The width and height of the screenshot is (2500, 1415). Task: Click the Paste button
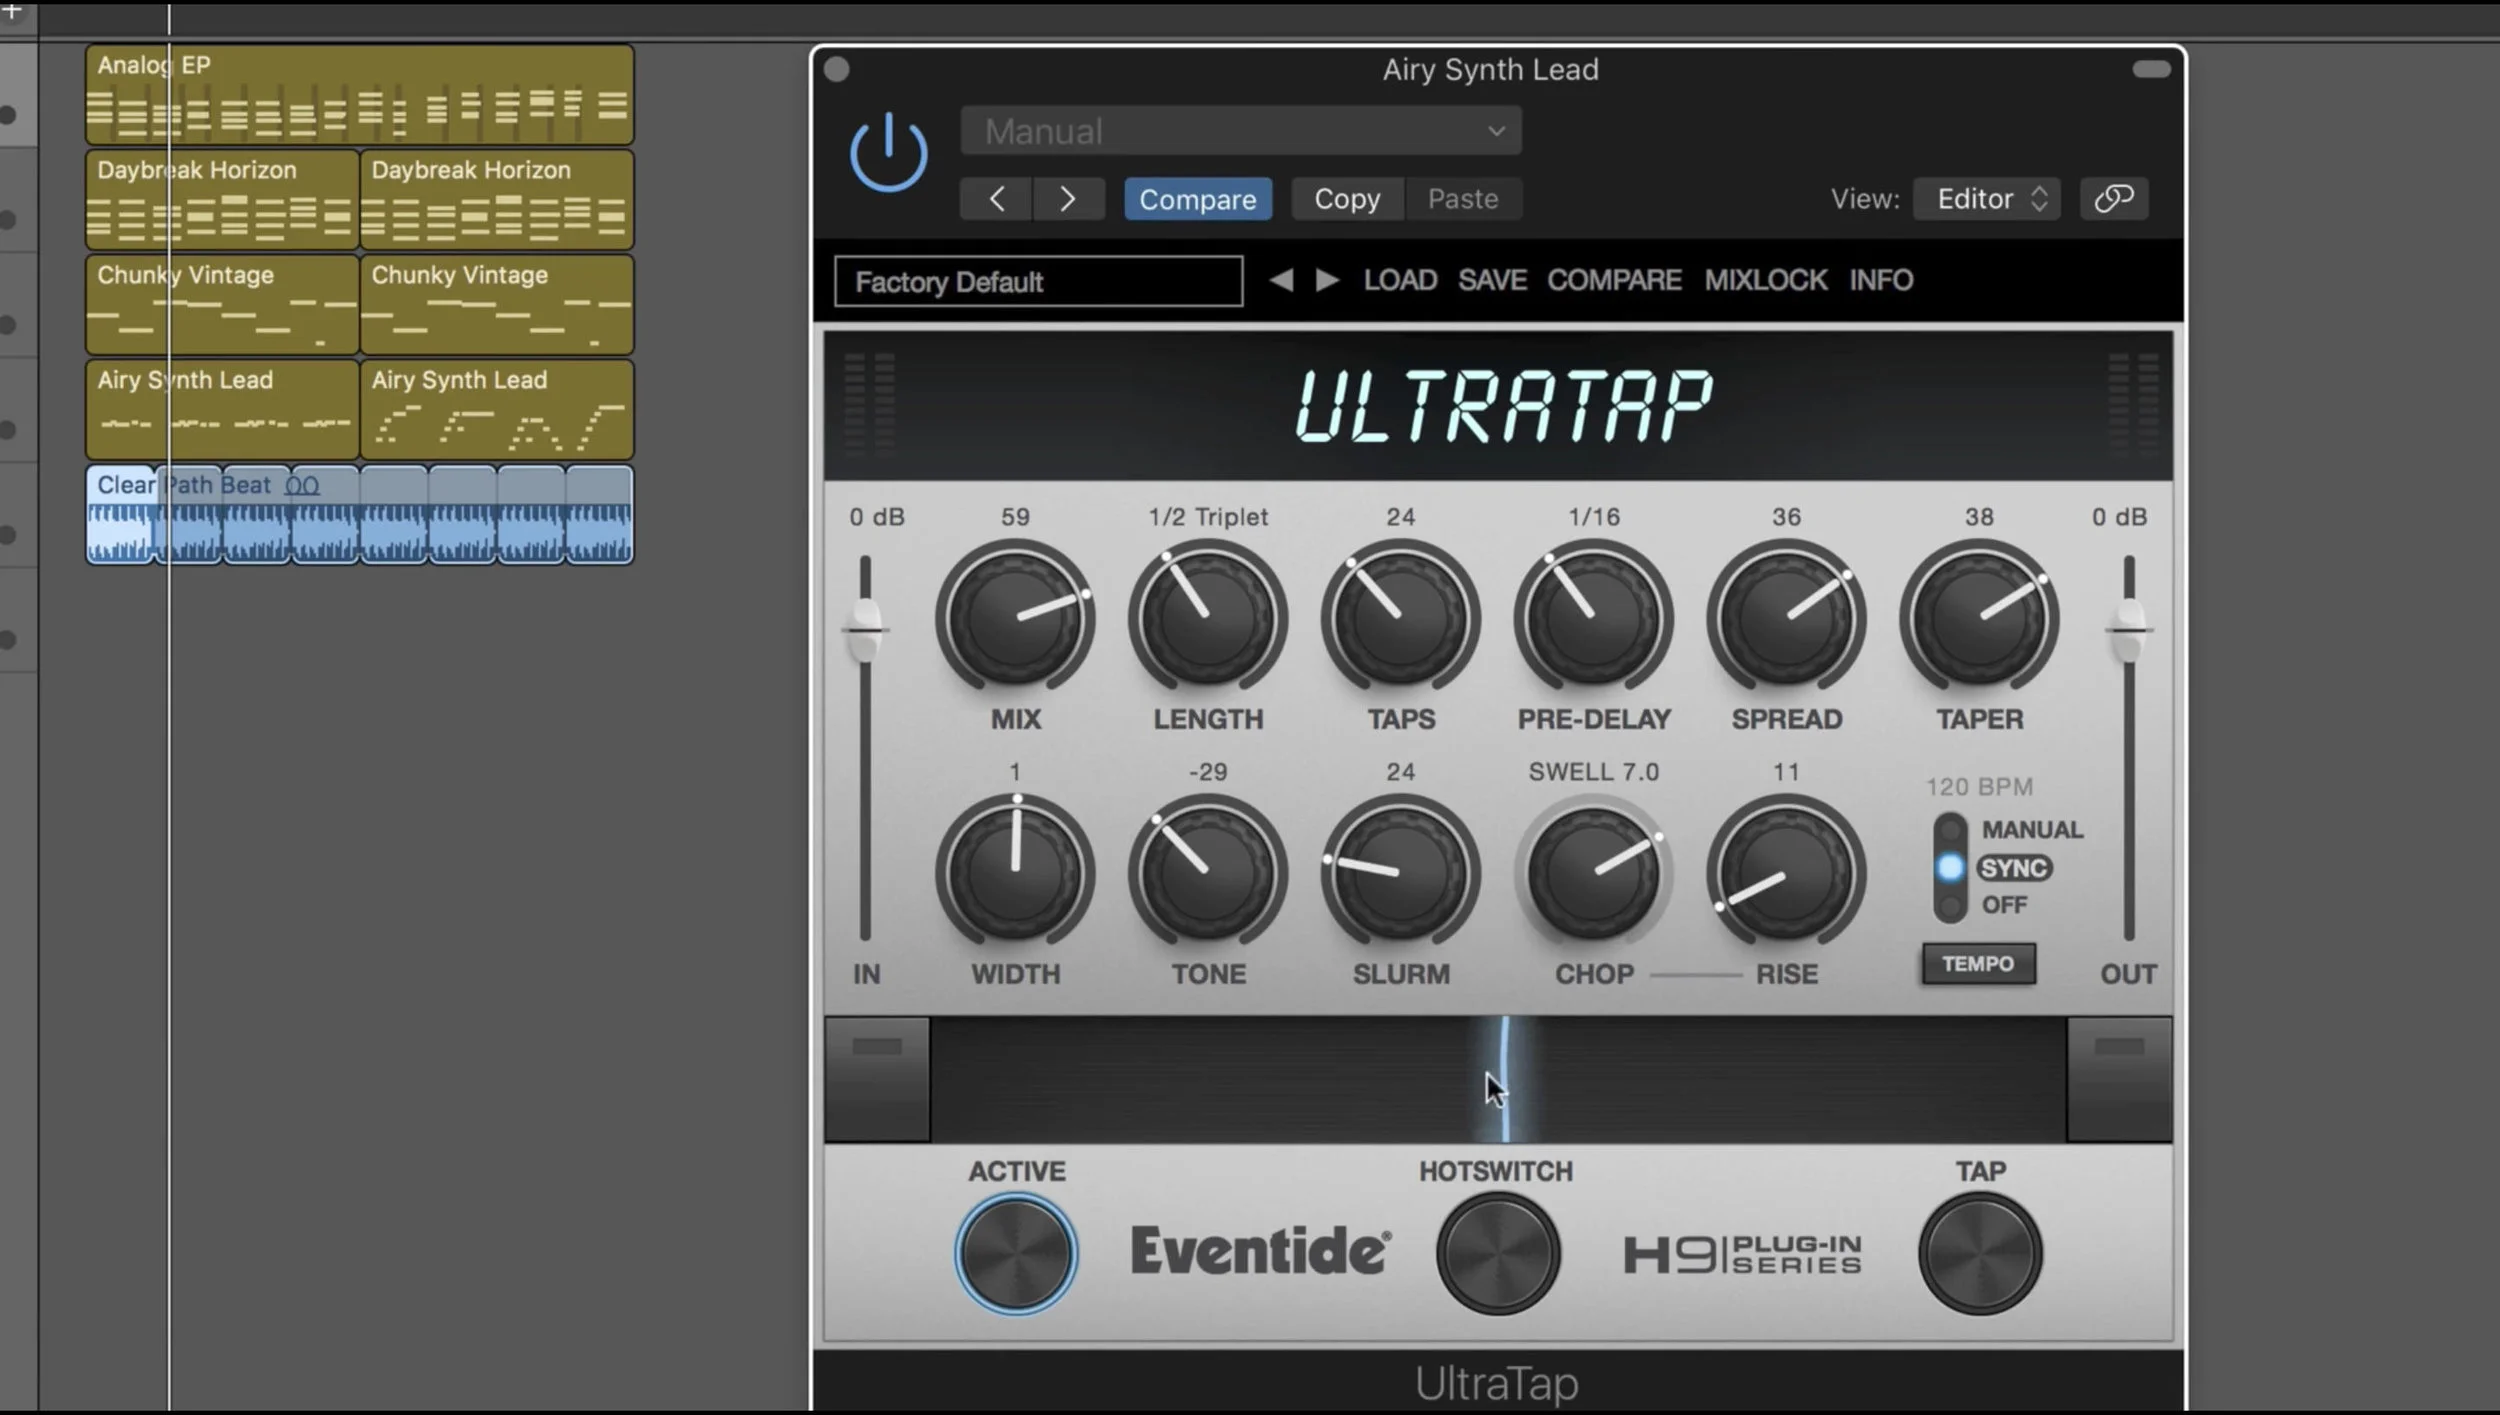1463,199
